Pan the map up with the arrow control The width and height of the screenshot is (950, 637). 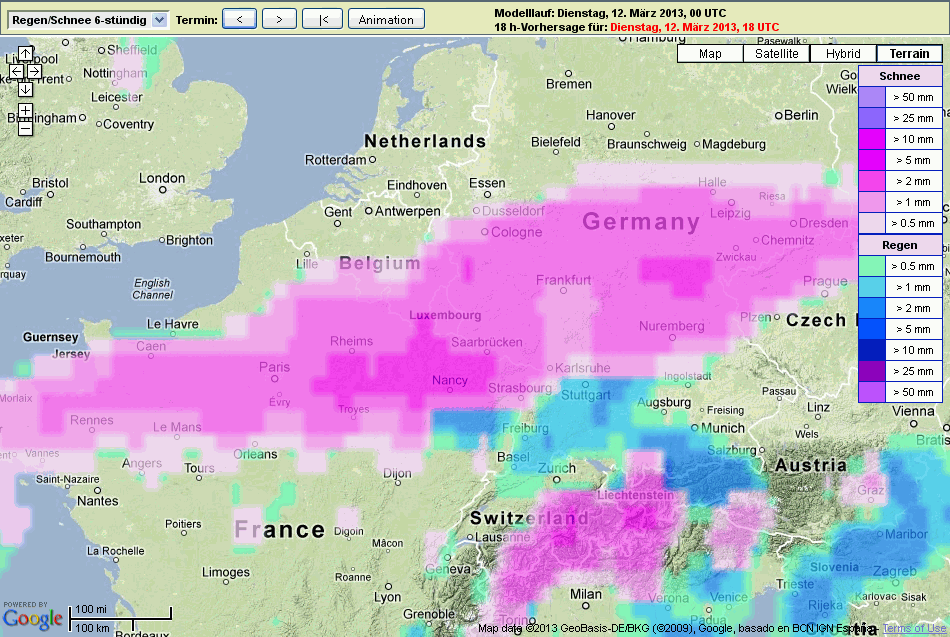point(25,53)
